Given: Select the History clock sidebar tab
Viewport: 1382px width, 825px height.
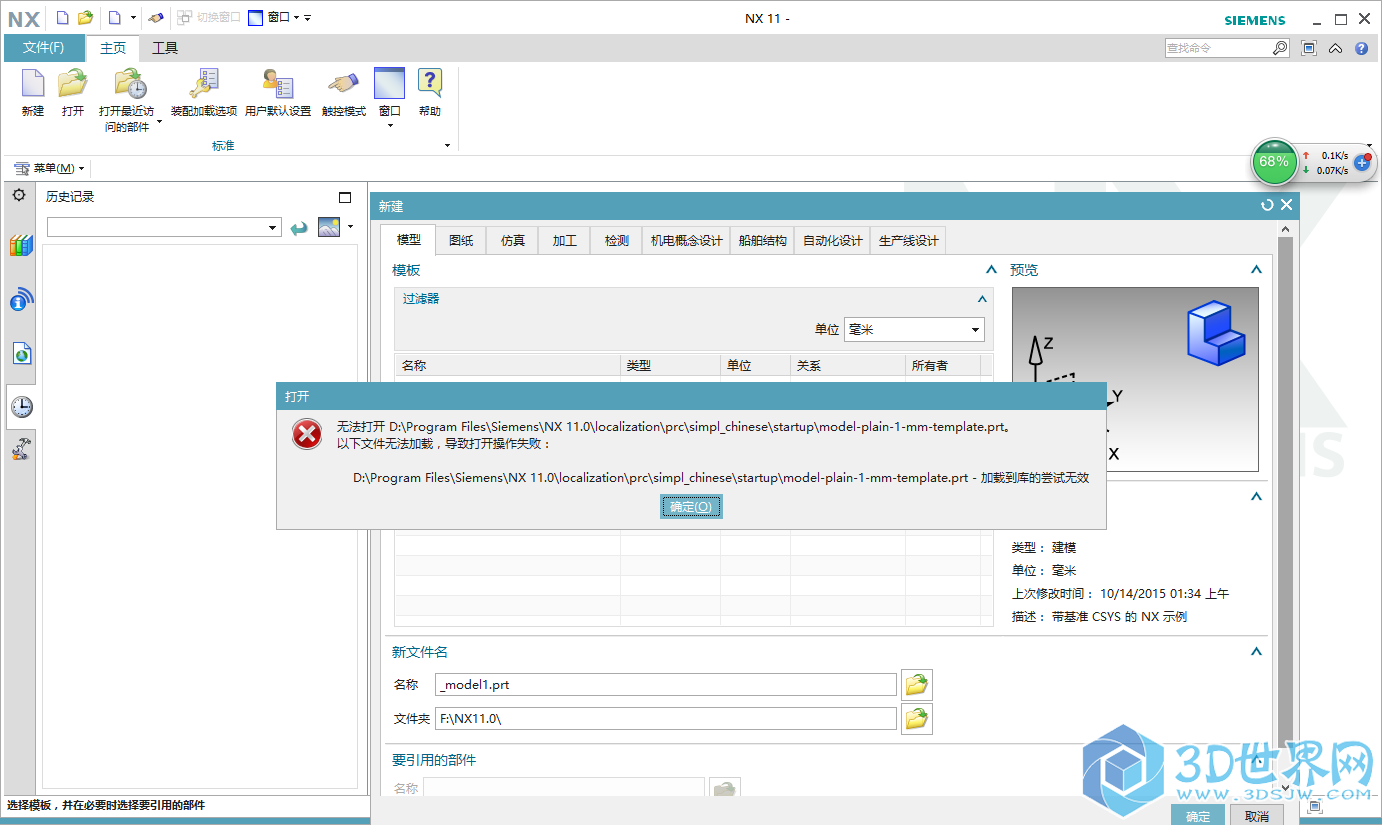Looking at the screenshot, I should pos(21,406).
